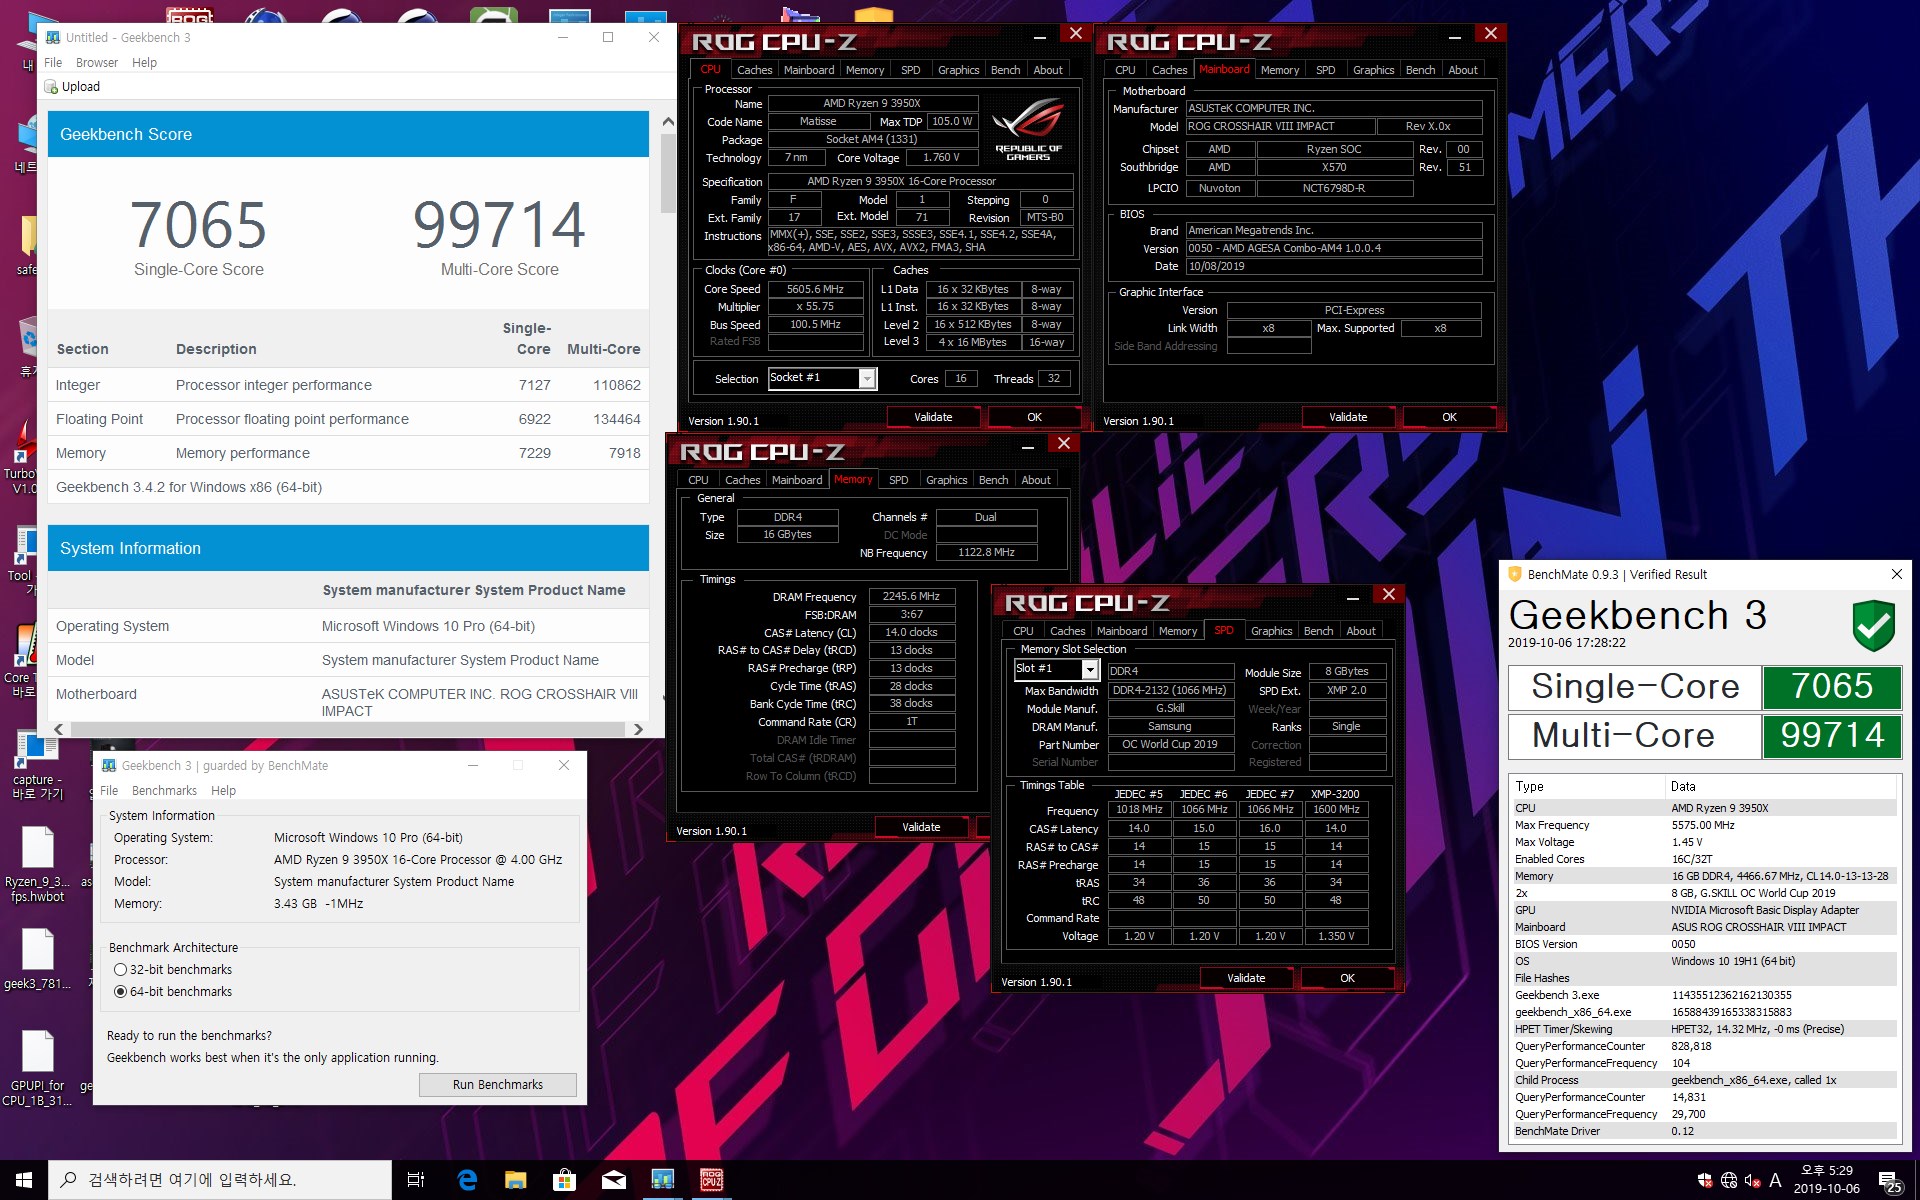Image resolution: width=1920 pixels, height=1200 pixels.
Task: Open Graphics tab in CPU-Z Memory window
Action: [946, 480]
